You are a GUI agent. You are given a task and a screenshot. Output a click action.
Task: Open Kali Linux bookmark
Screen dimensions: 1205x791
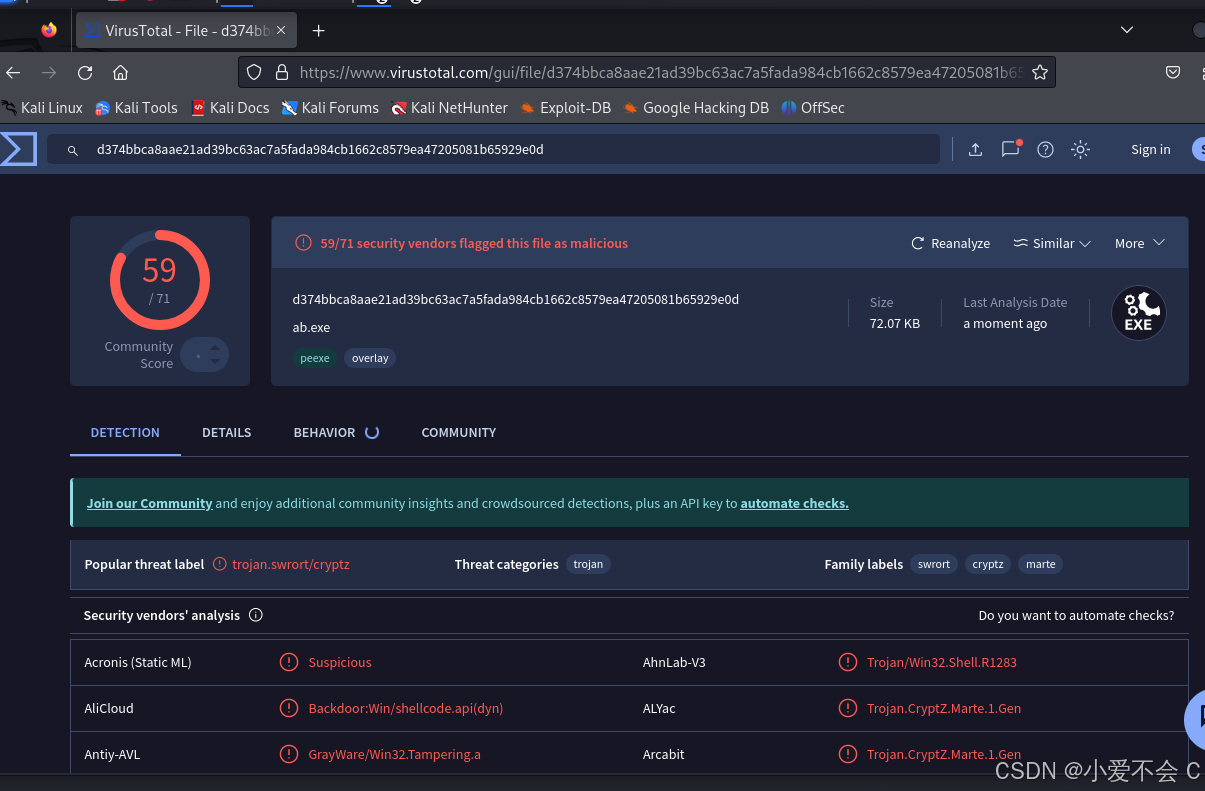(42, 107)
